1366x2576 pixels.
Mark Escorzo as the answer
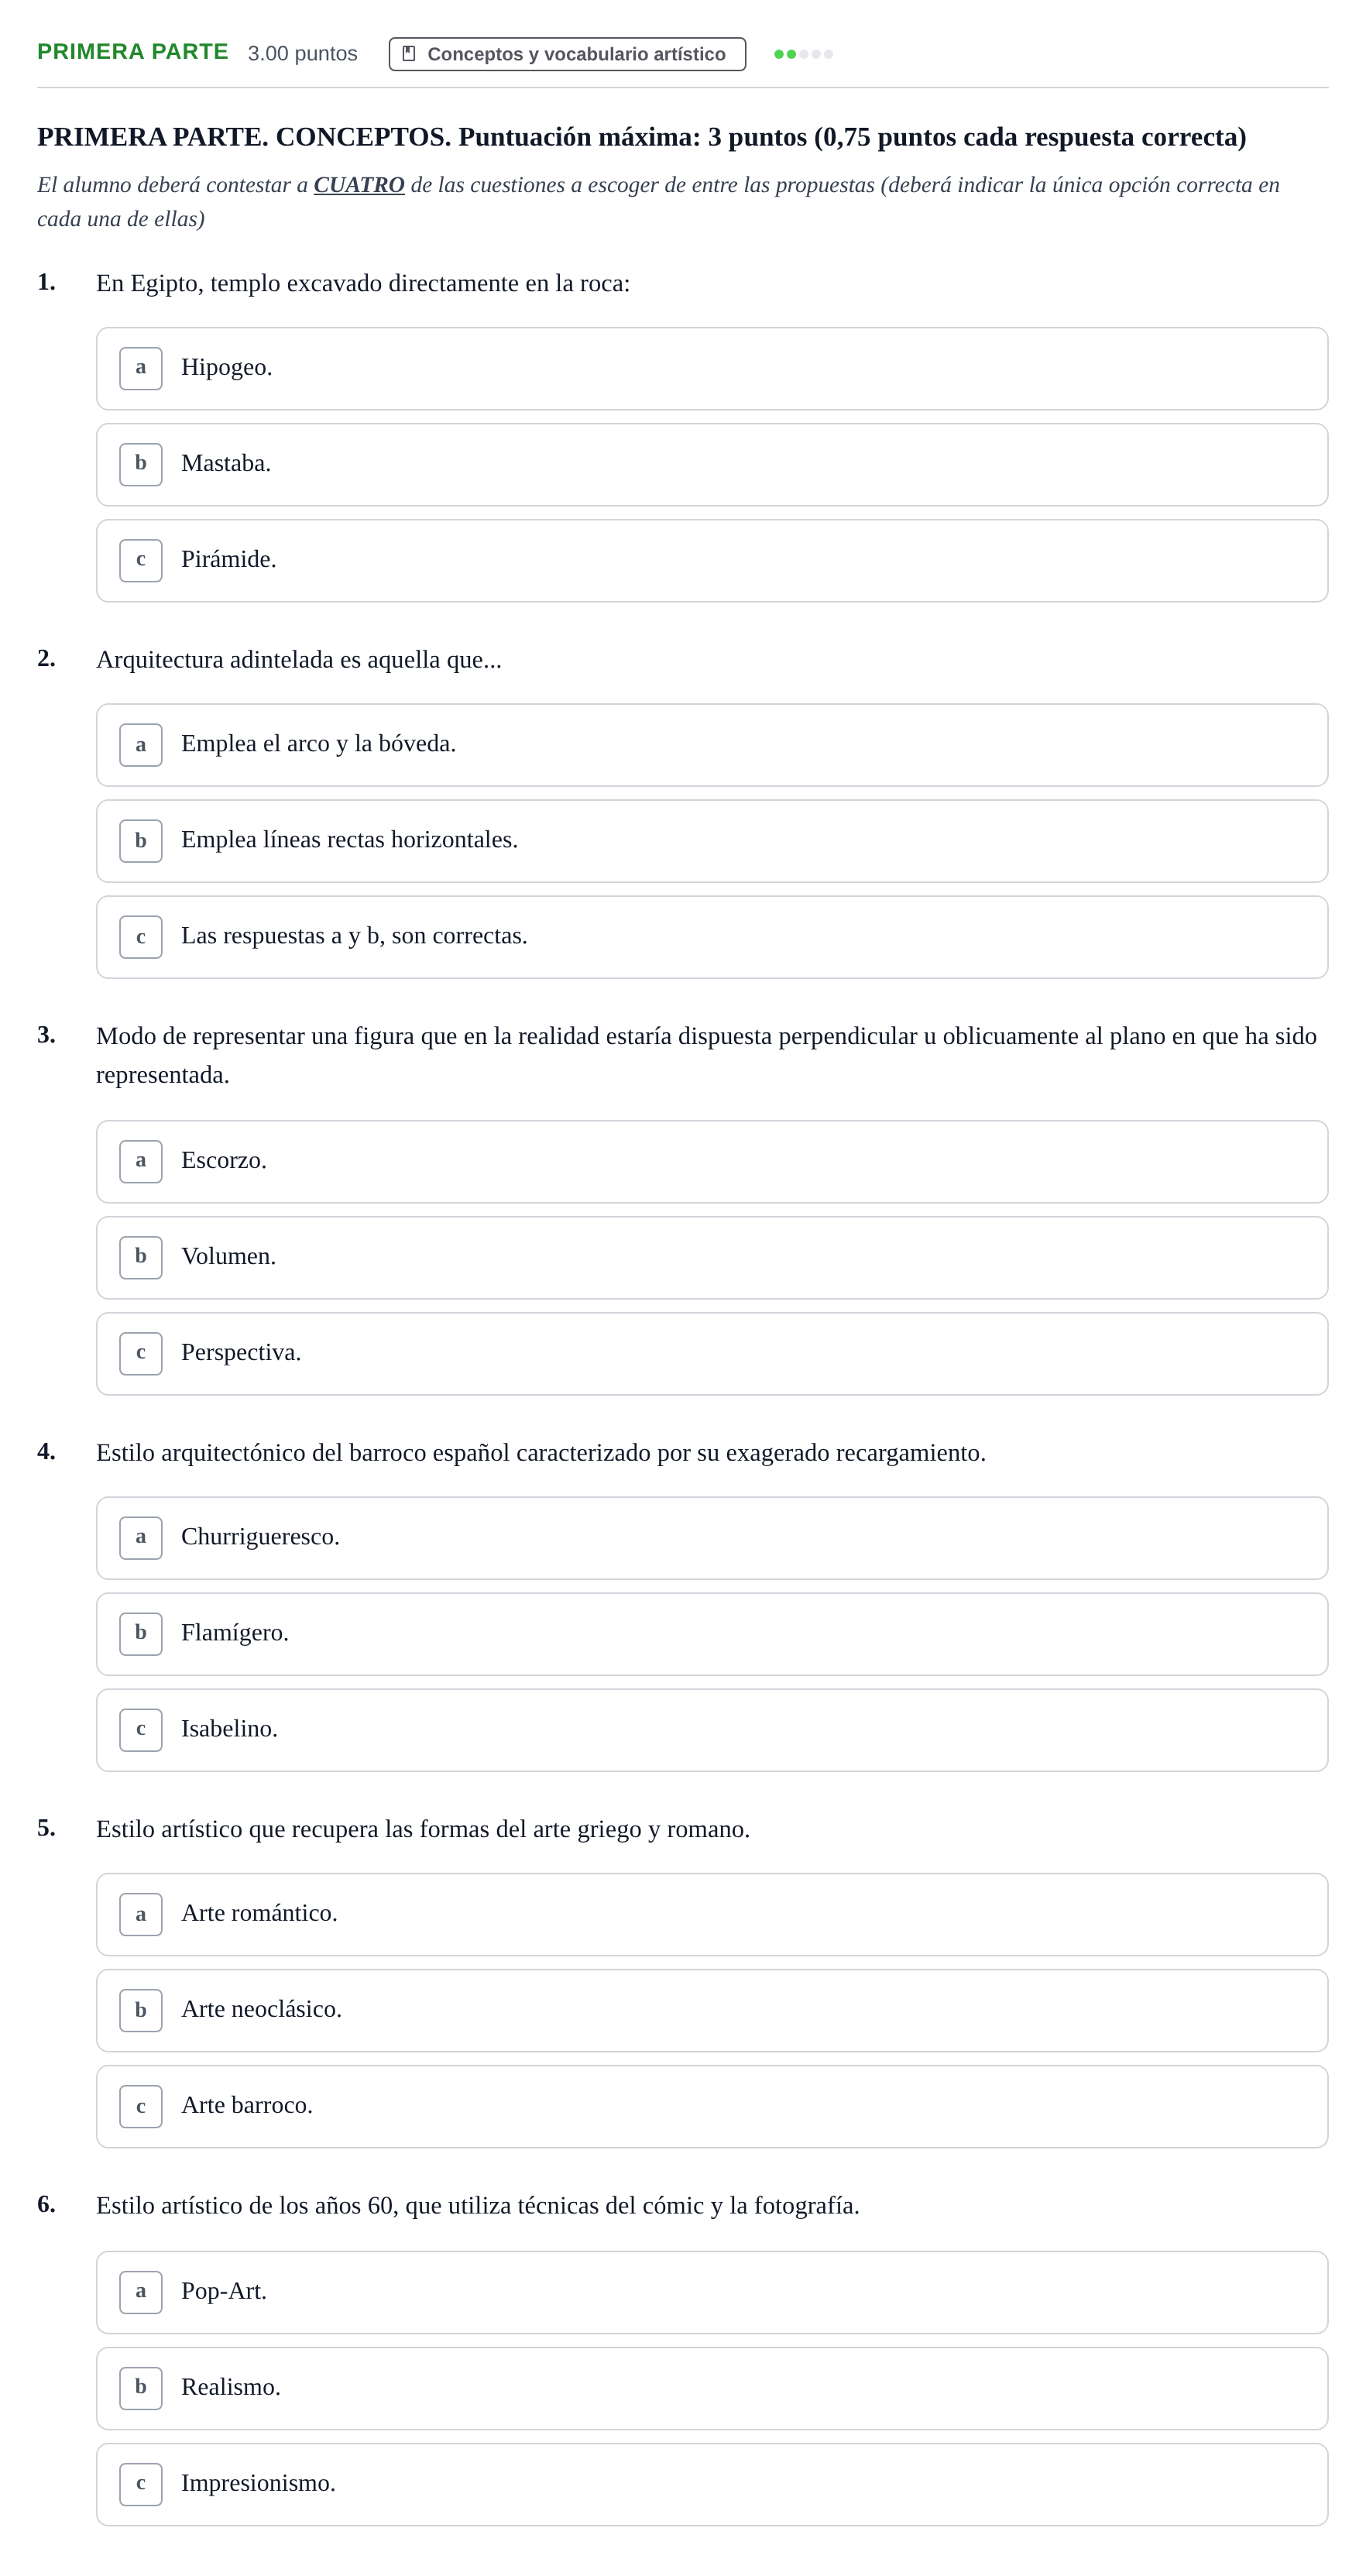[712, 1161]
